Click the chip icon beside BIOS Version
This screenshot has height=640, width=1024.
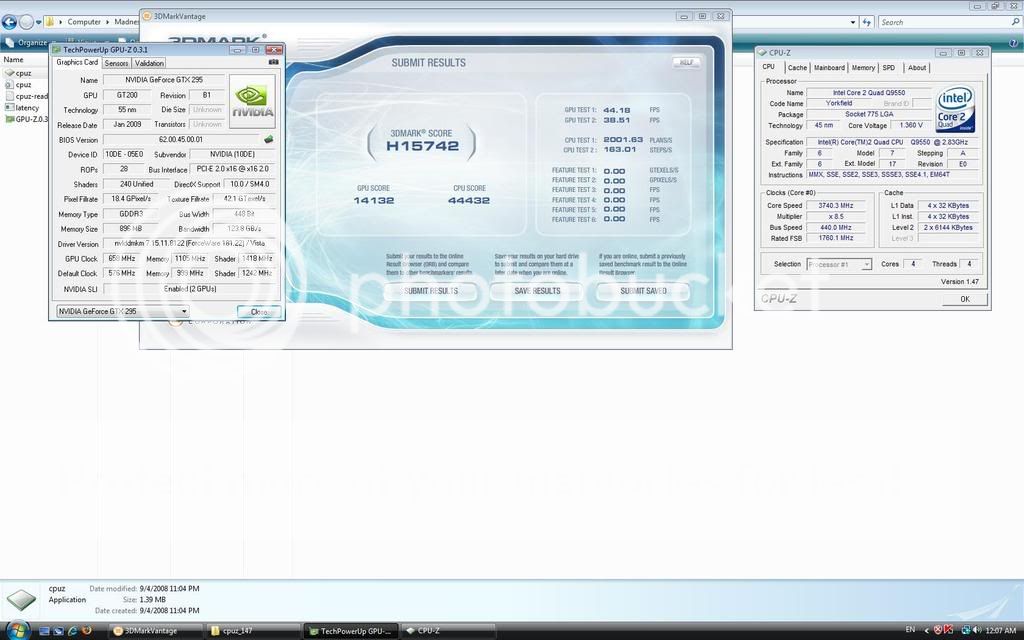pyautogui.click(x=268, y=139)
